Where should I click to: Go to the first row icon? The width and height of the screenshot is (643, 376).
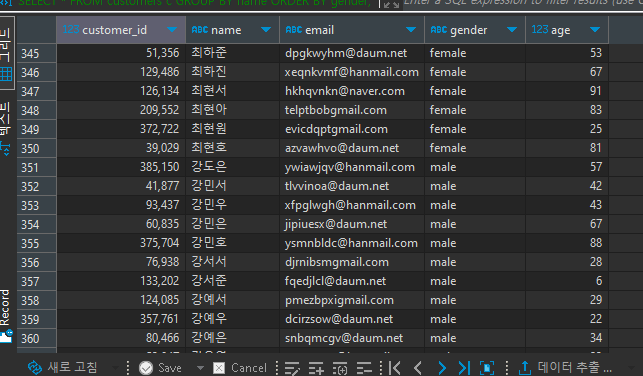click(x=394, y=368)
